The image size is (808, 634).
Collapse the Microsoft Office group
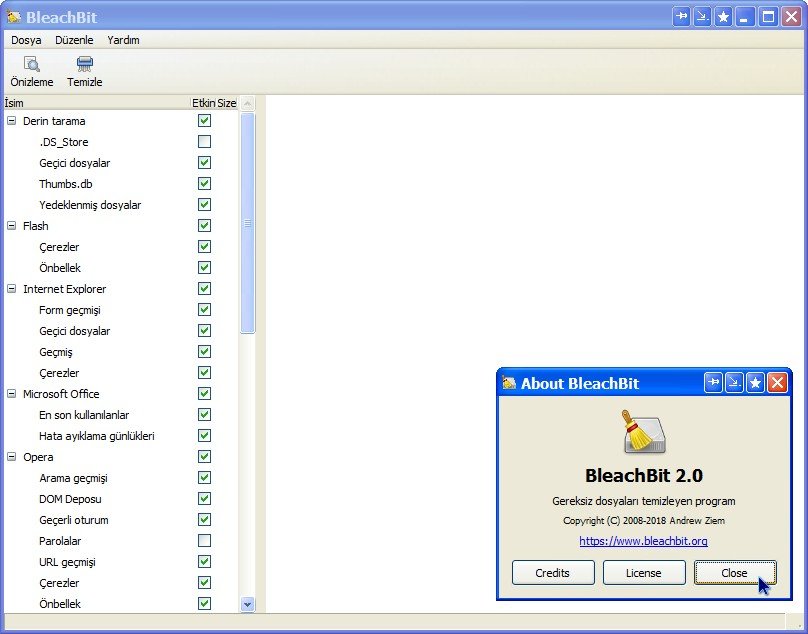pos(11,394)
